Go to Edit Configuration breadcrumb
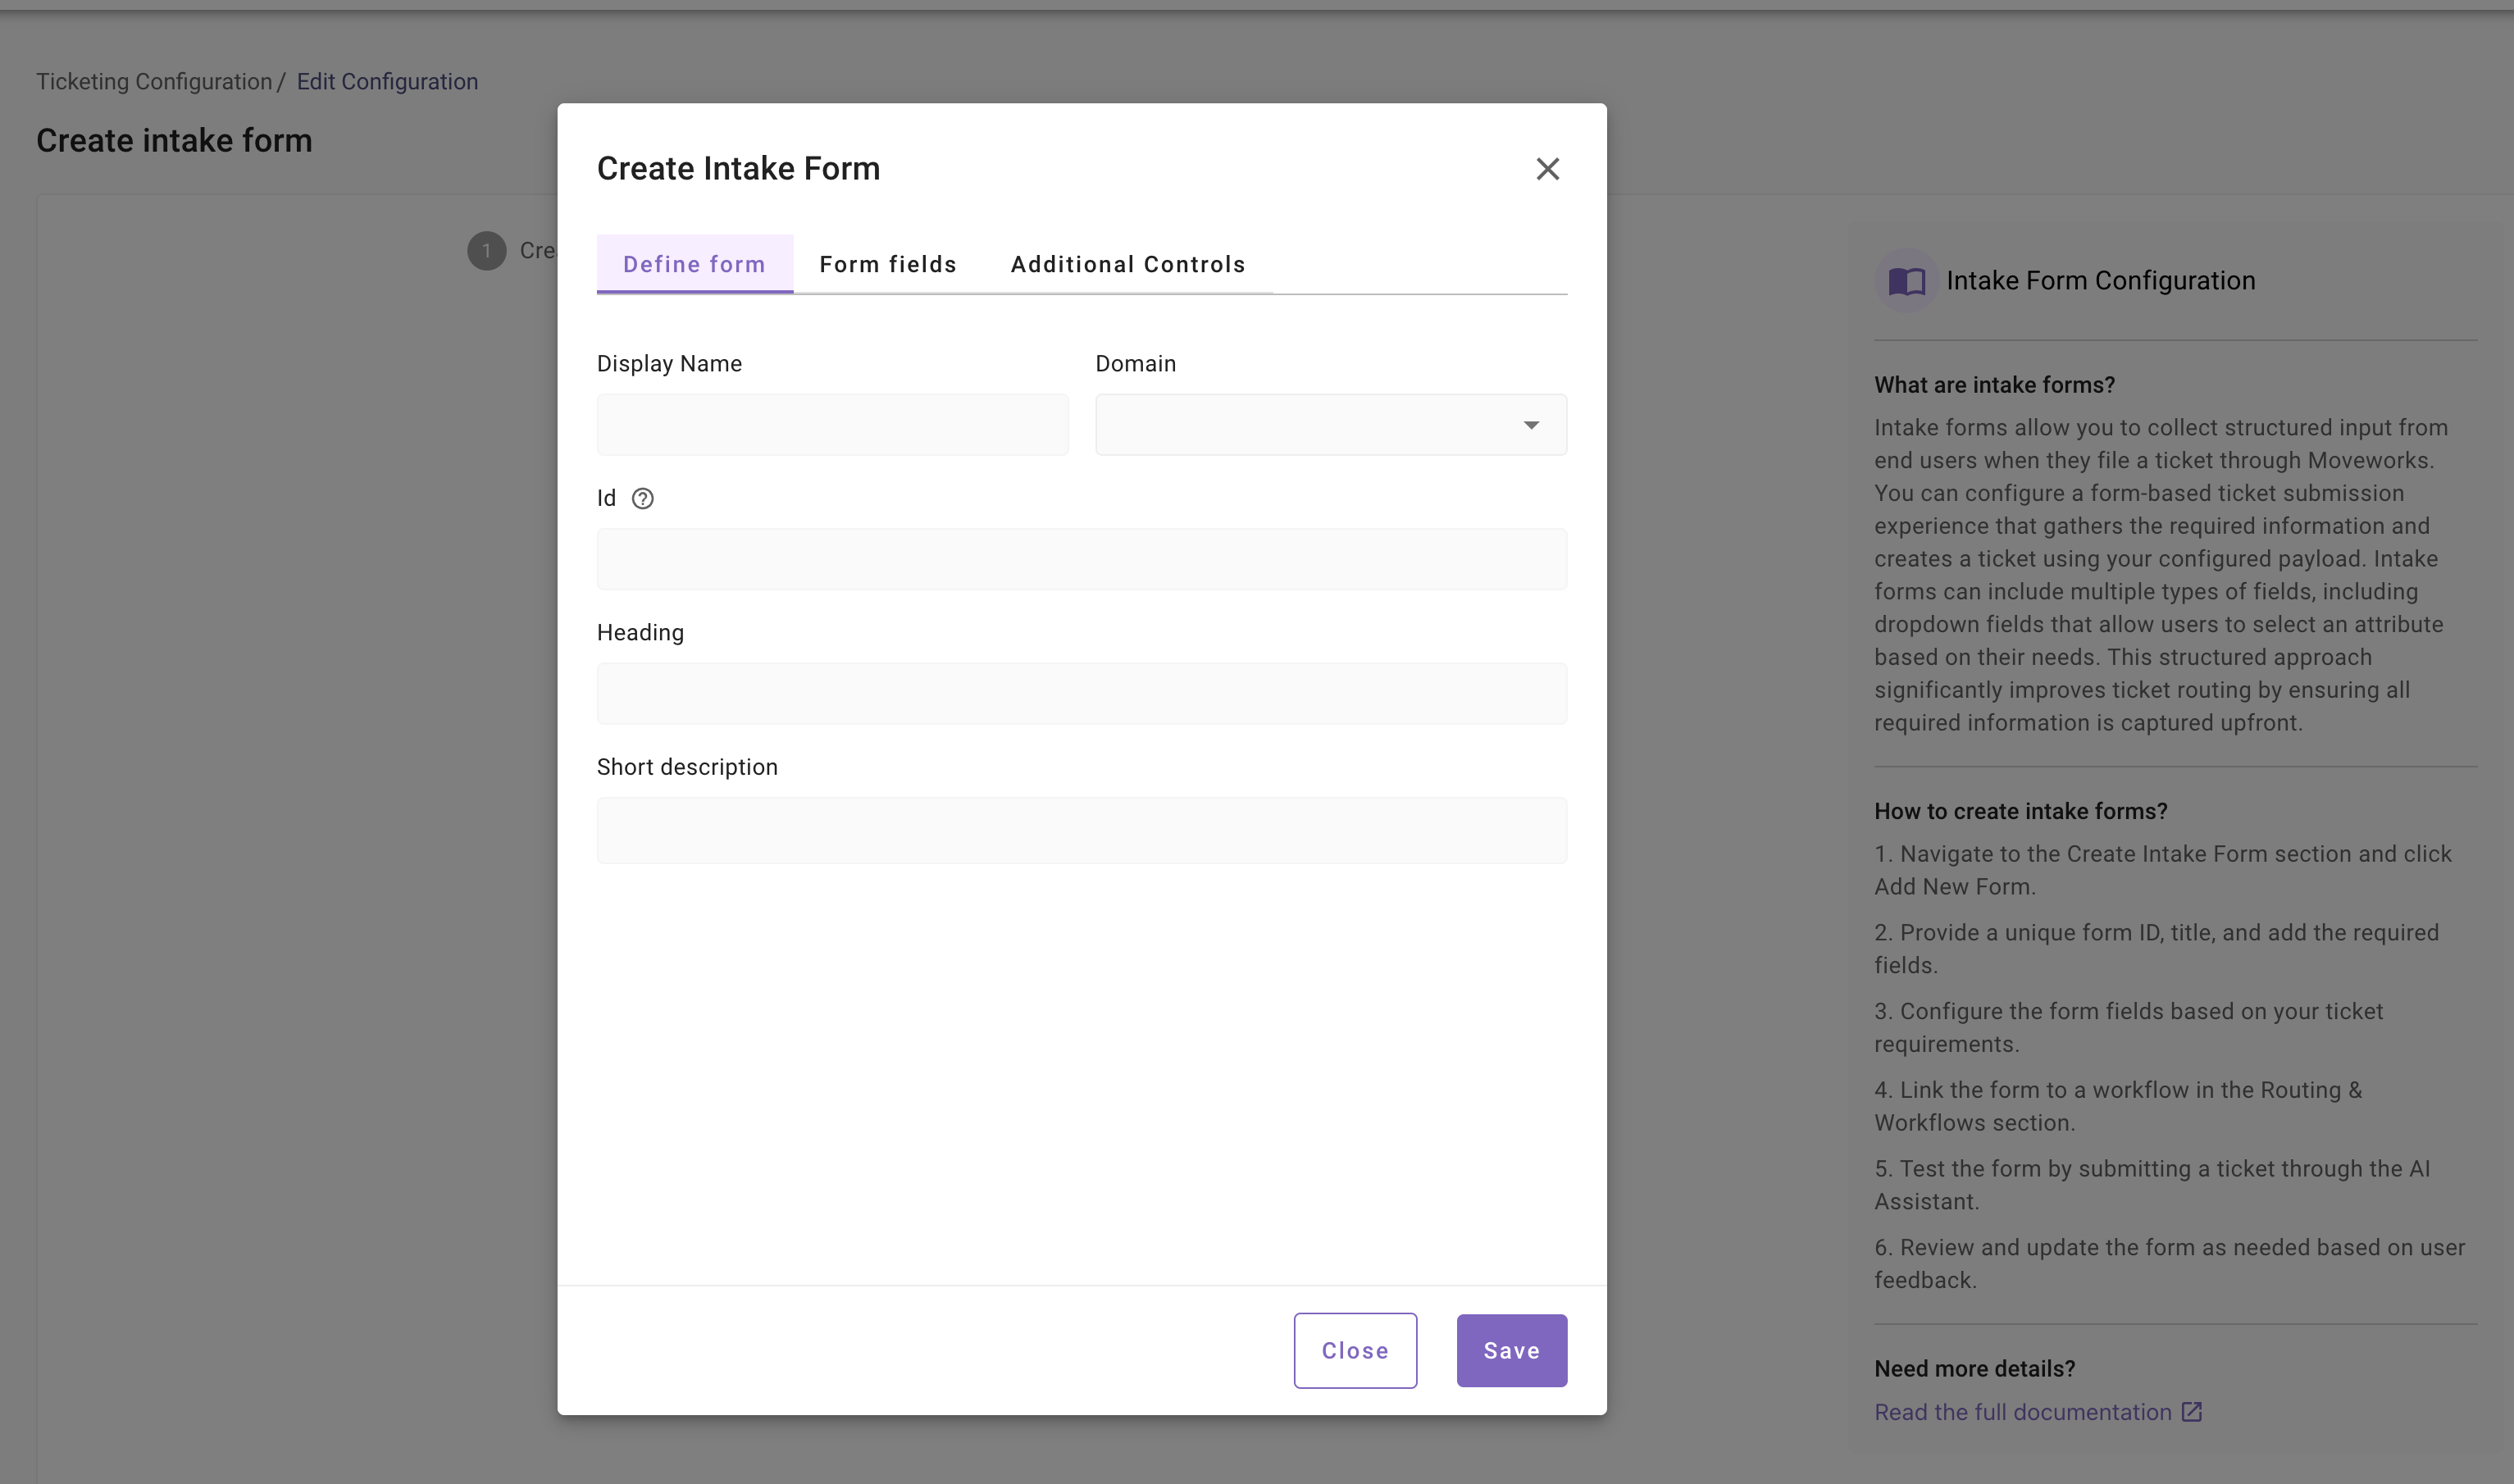The image size is (2514, 1484). point(387,82)
